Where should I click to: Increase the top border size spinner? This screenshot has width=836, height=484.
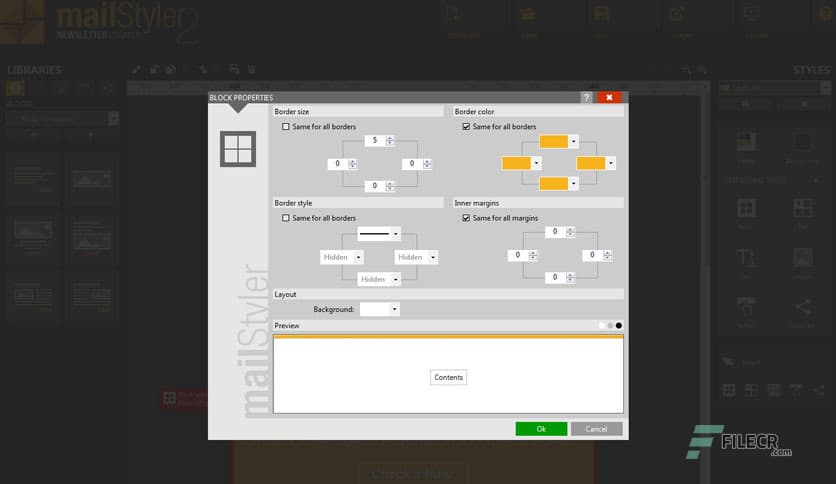click(x=390, y=138)
